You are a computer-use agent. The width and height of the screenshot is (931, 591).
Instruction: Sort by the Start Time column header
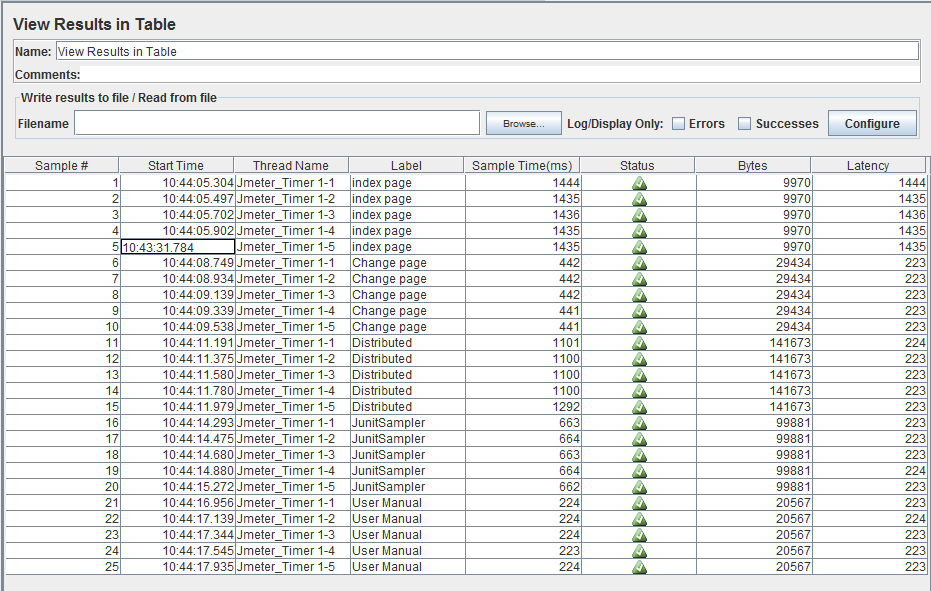coord(176,166)
